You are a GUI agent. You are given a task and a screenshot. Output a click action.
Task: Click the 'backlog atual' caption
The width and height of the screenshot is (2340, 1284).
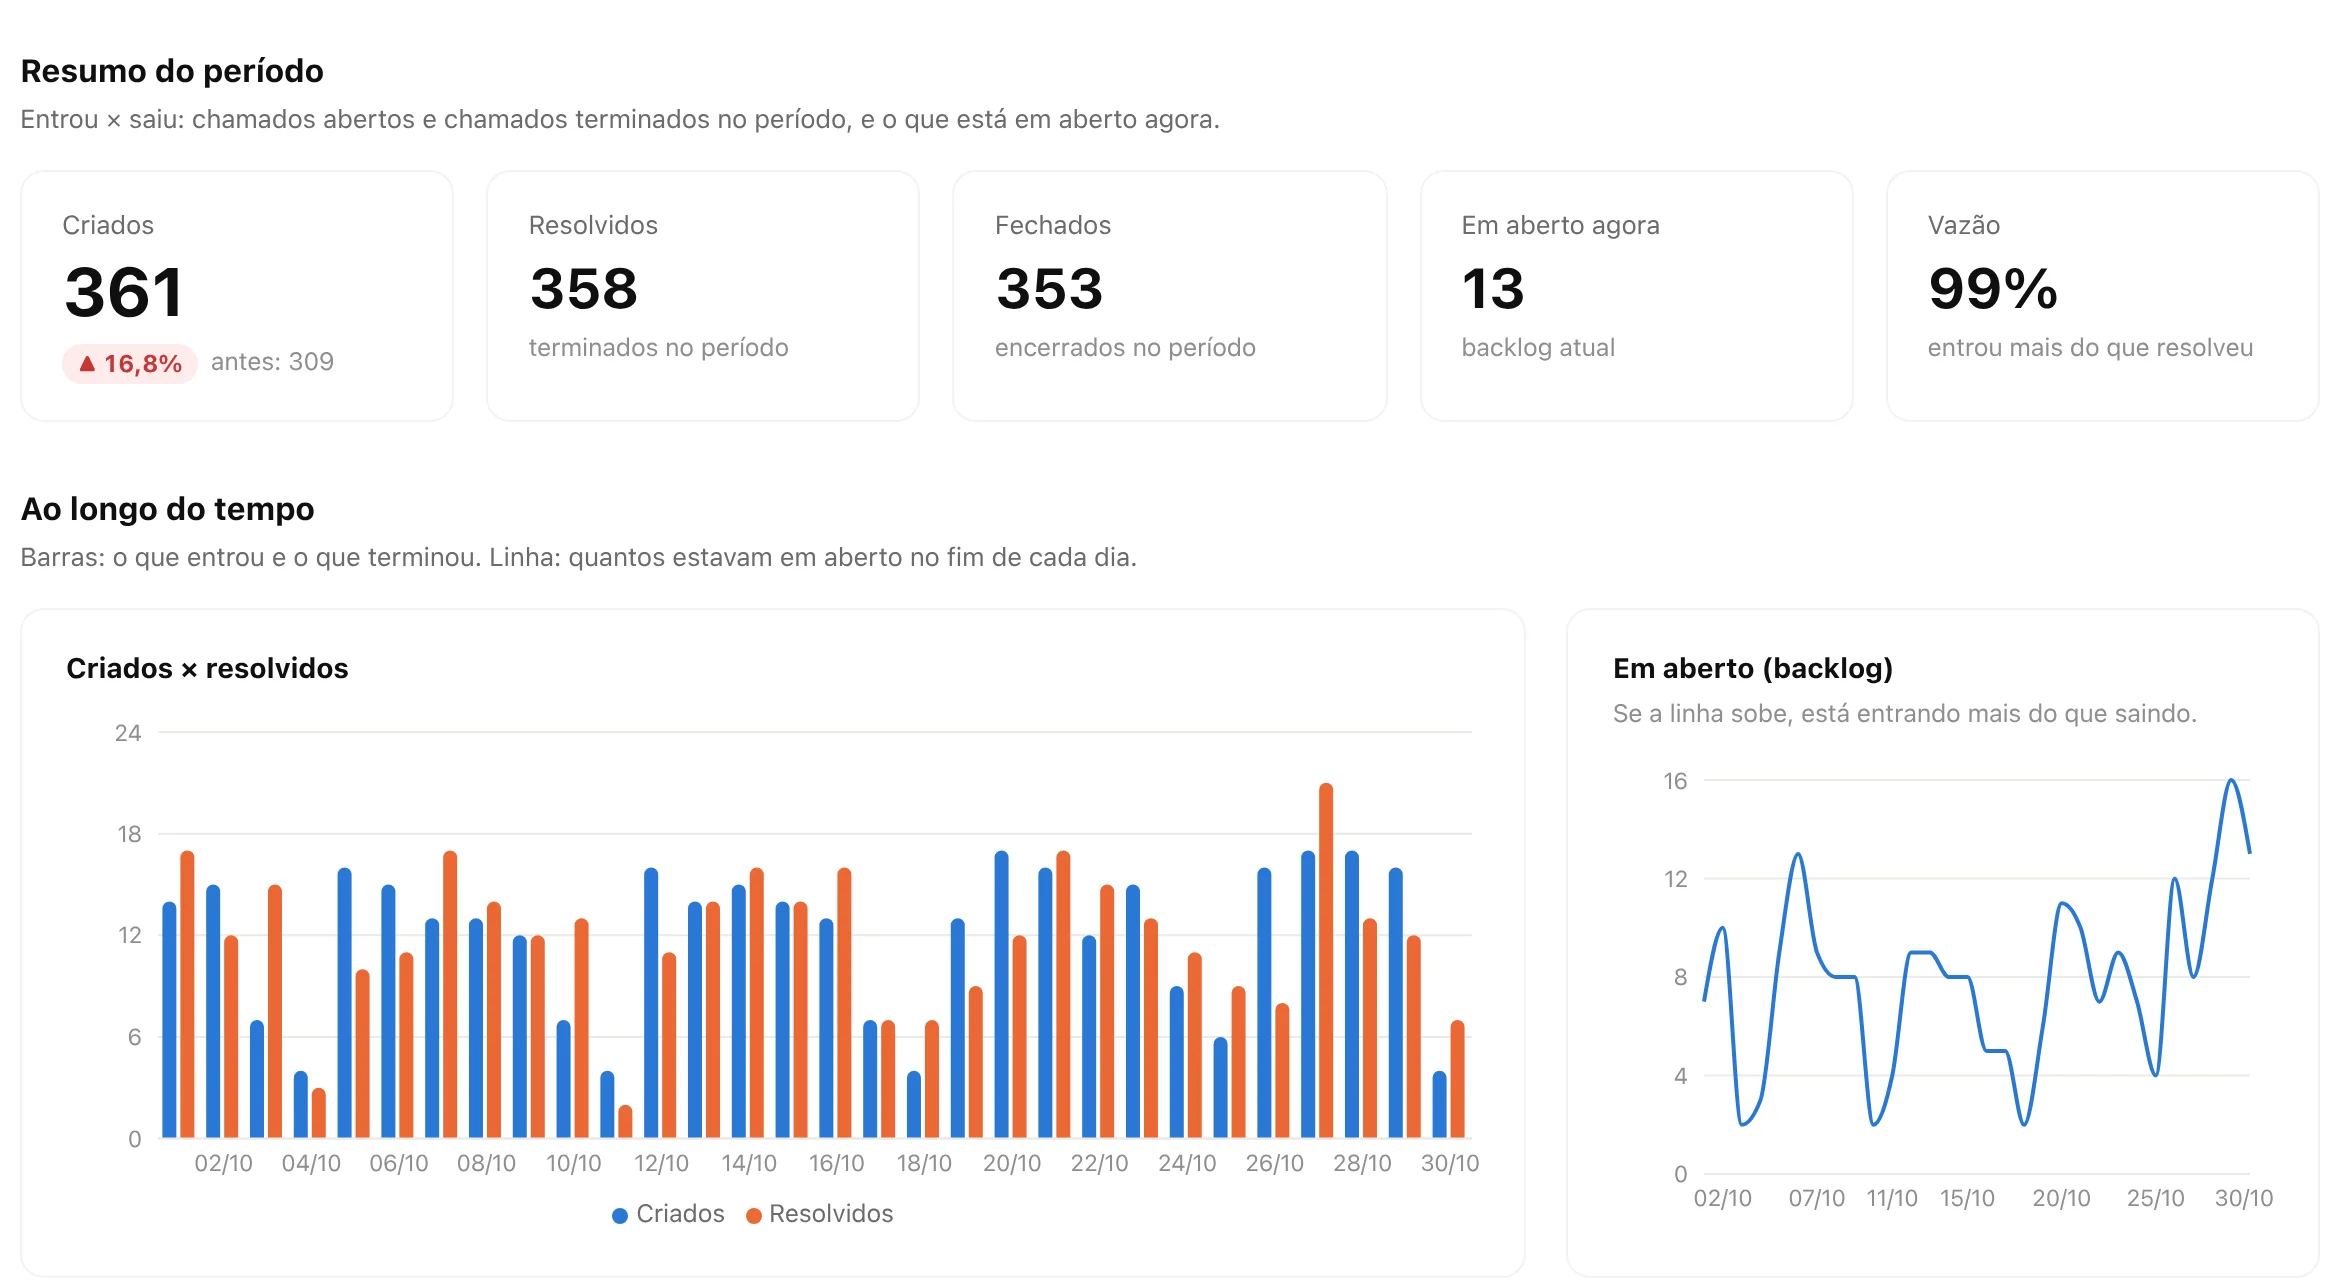tap(1538, 348)
